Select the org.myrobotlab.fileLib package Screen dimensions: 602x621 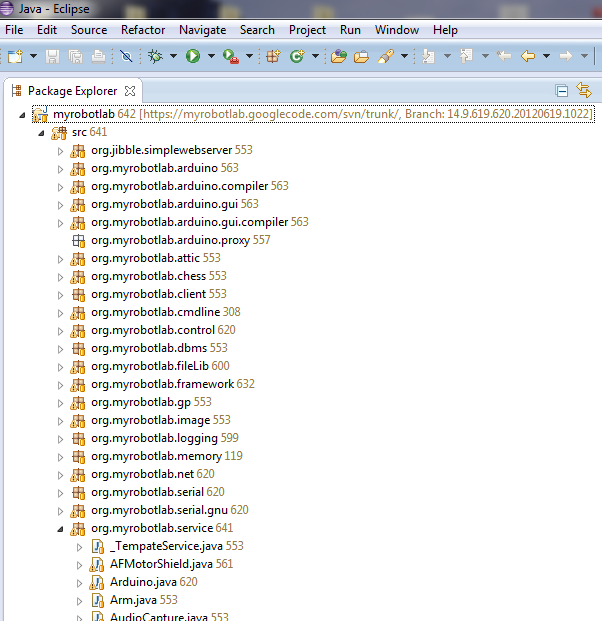coord(150,366)
